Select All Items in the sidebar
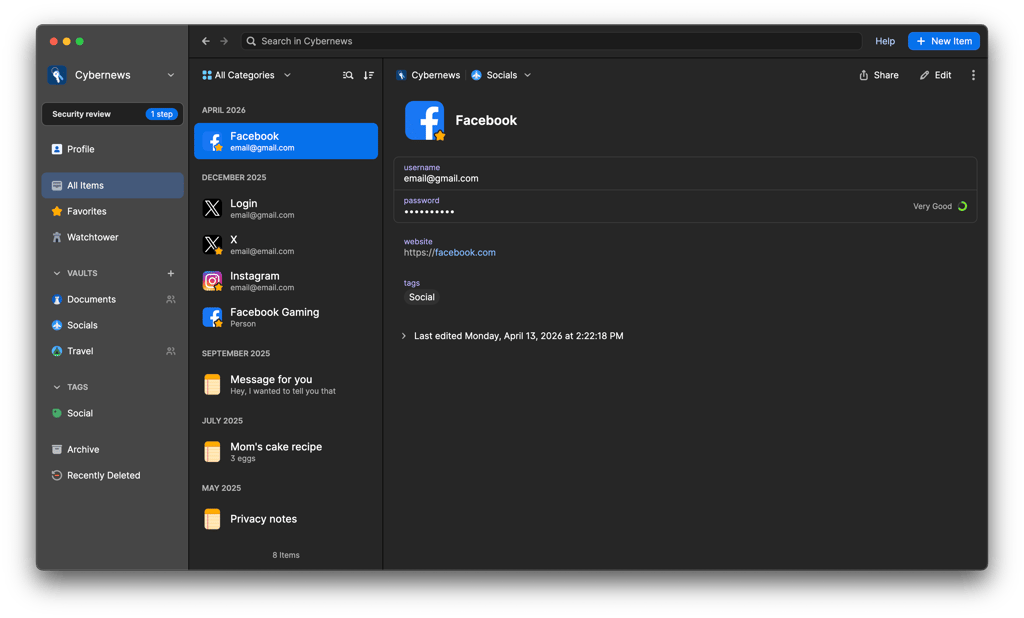This screenshot has height=618, width=1024. tap(112, 186)
